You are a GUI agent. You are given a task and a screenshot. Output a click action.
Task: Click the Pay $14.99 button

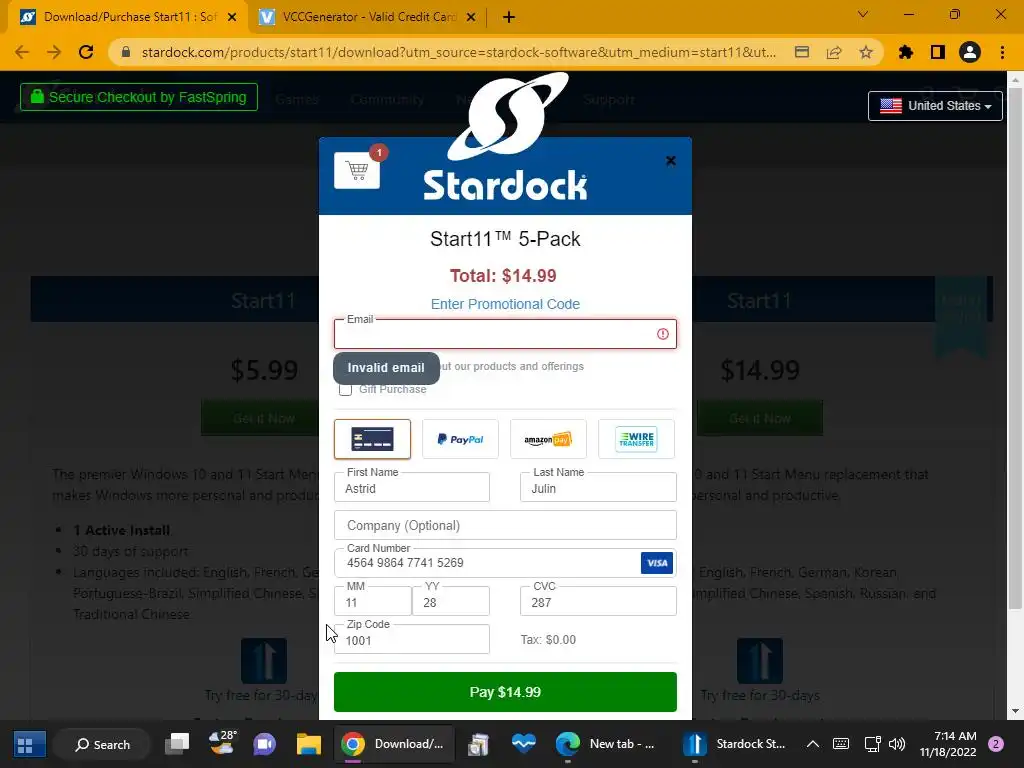505,692
